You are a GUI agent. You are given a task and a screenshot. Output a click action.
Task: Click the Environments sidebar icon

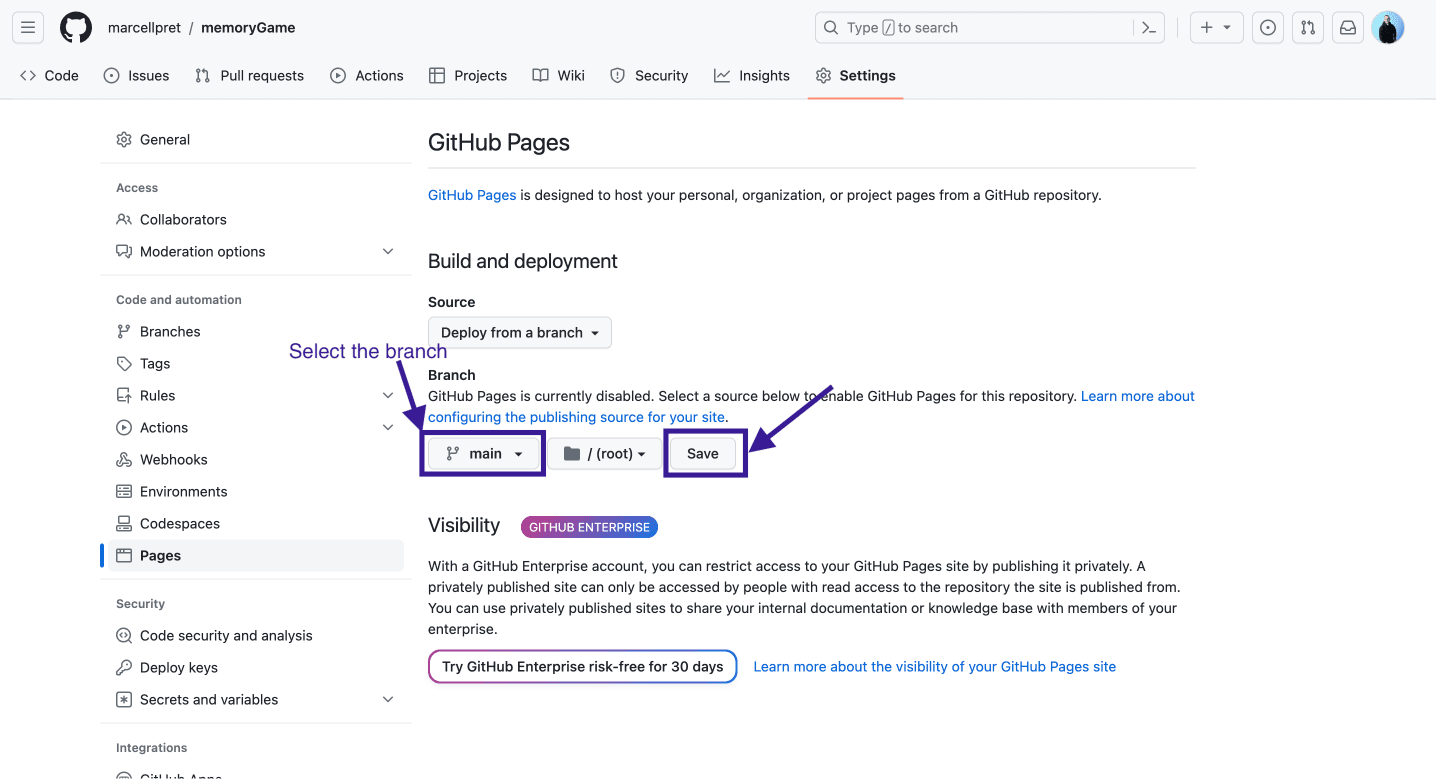pos(123,491)
